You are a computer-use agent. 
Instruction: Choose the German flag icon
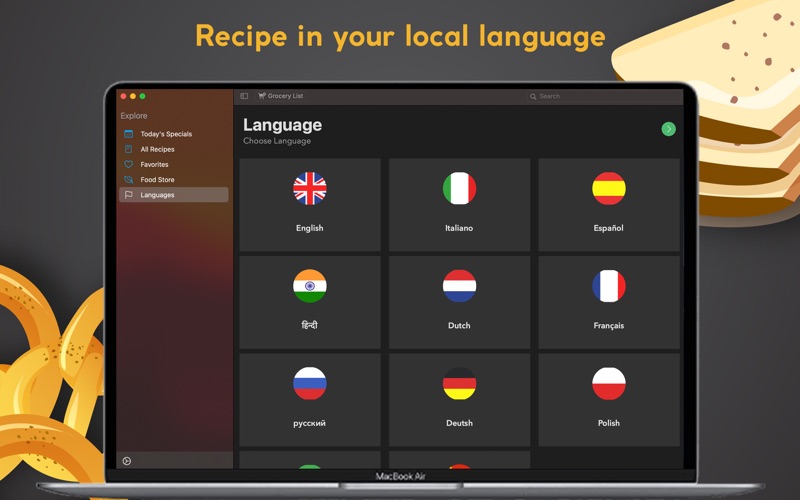(459, 383)
